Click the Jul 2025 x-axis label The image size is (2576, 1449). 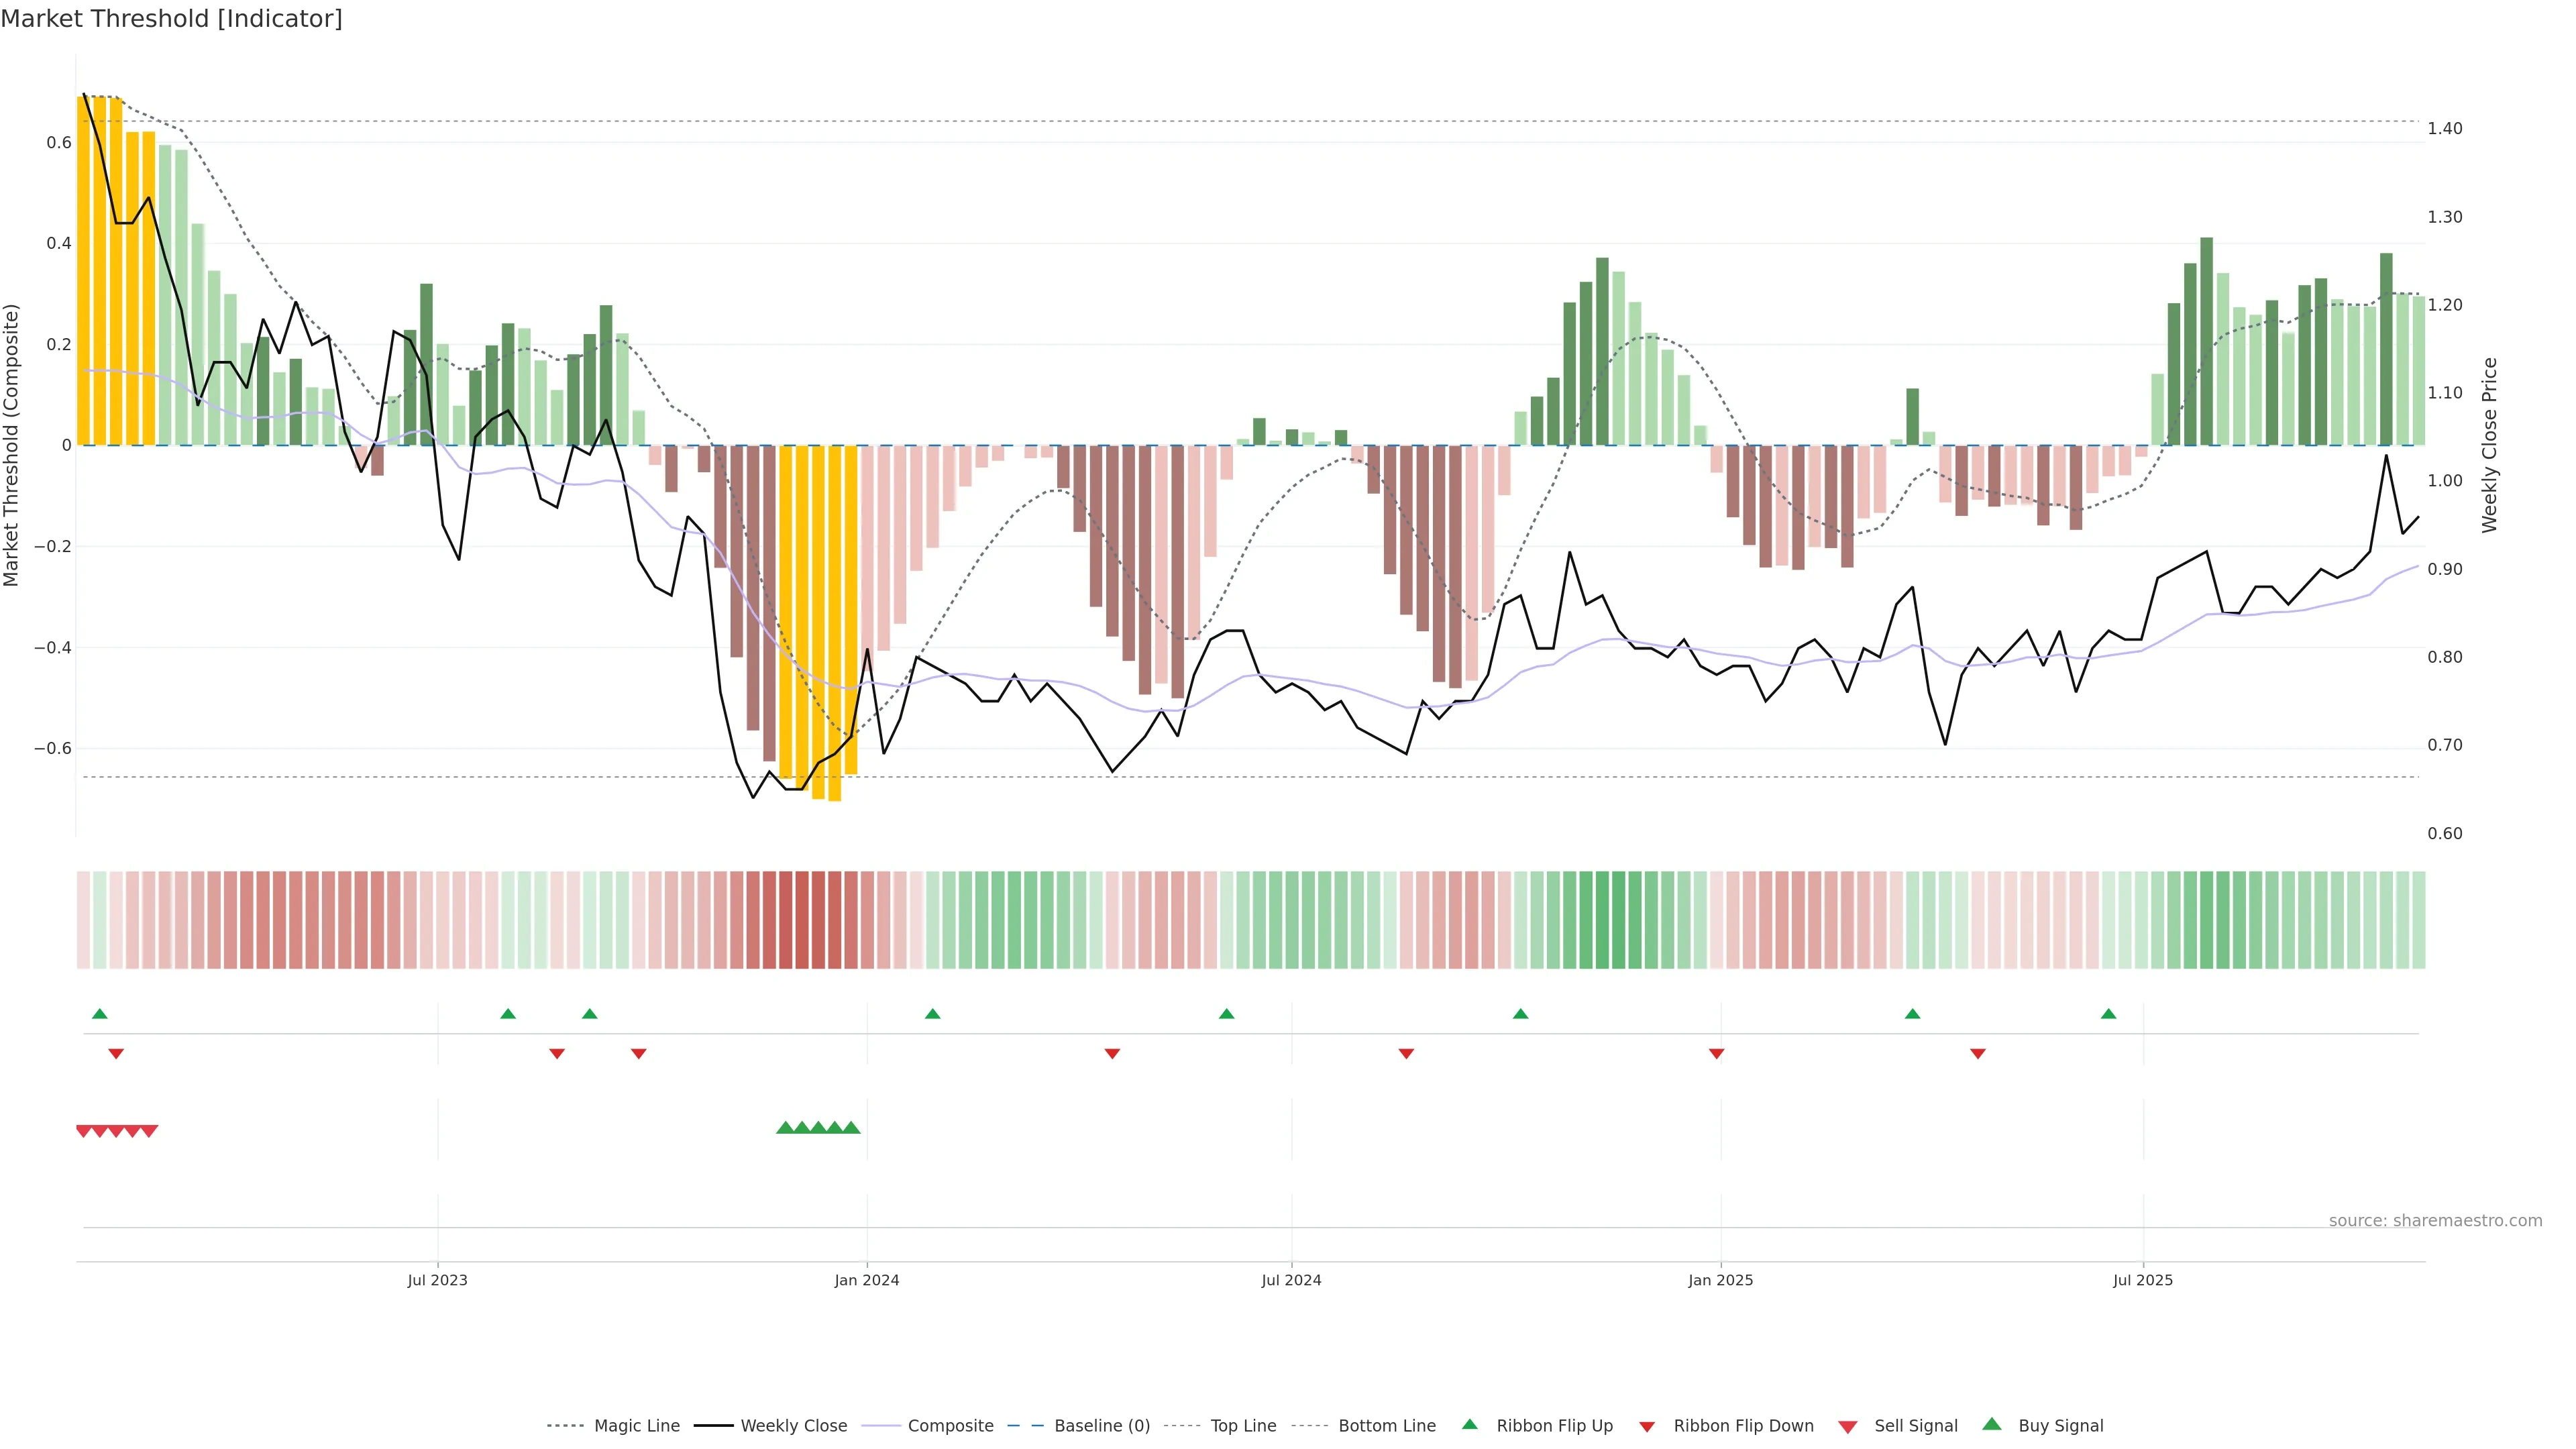tap(2142, 1280)
